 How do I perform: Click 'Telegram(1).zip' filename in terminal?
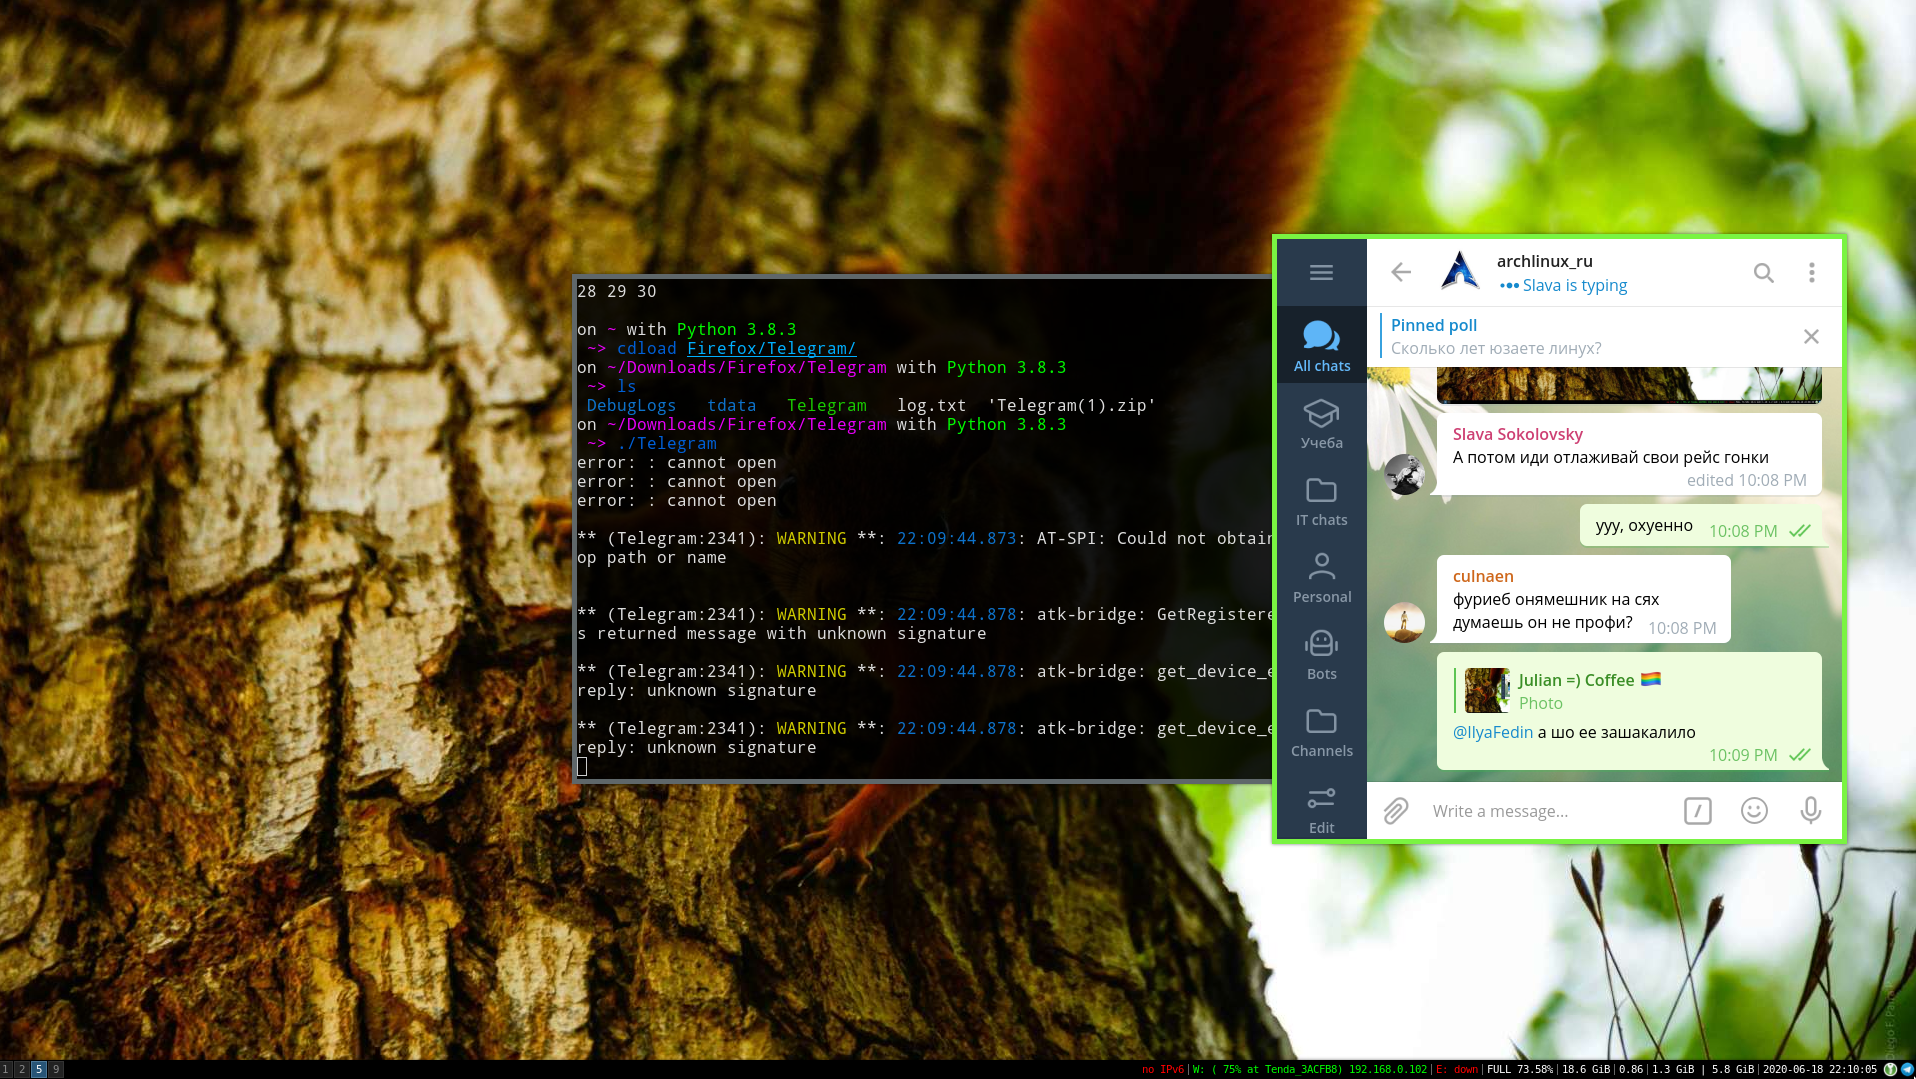[x=1071, y=405]
